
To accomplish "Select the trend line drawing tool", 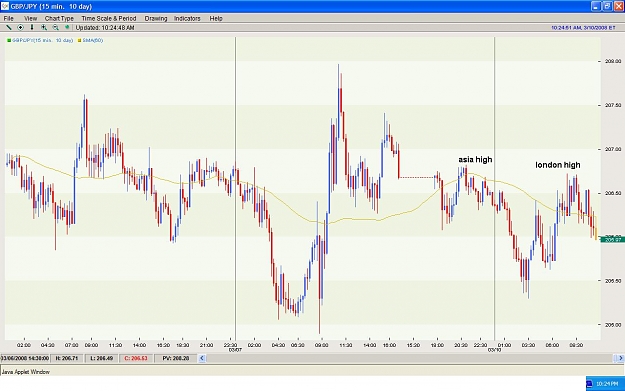I will [8, 28].
